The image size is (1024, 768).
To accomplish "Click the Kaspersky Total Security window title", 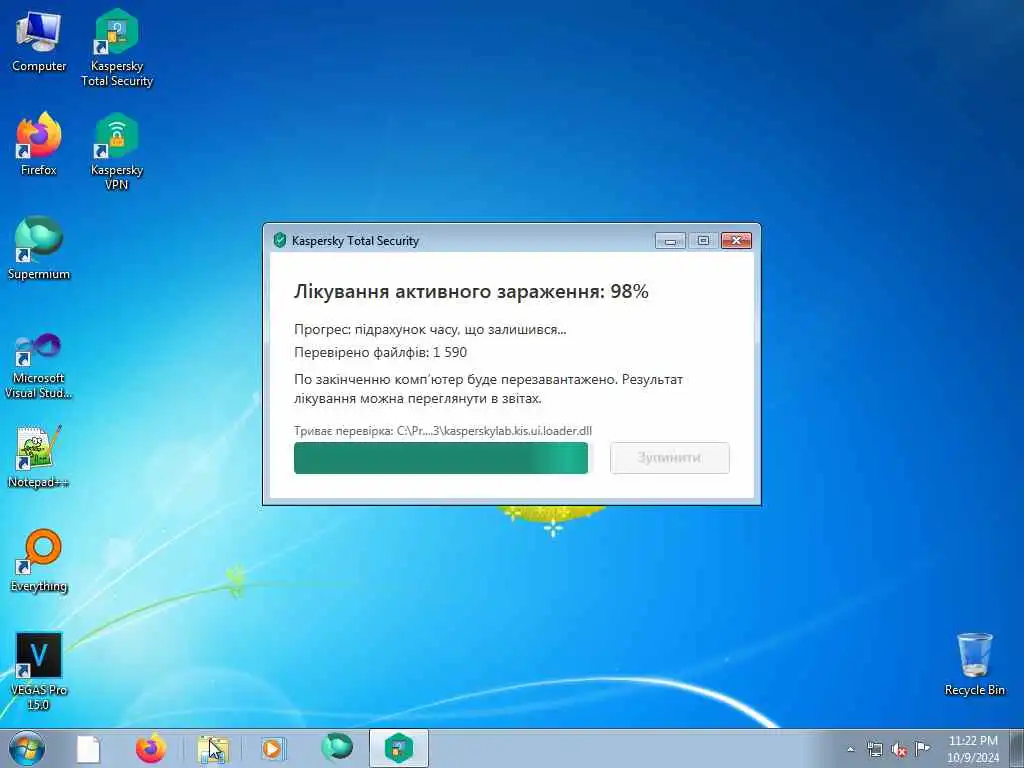I will (355, 241).
